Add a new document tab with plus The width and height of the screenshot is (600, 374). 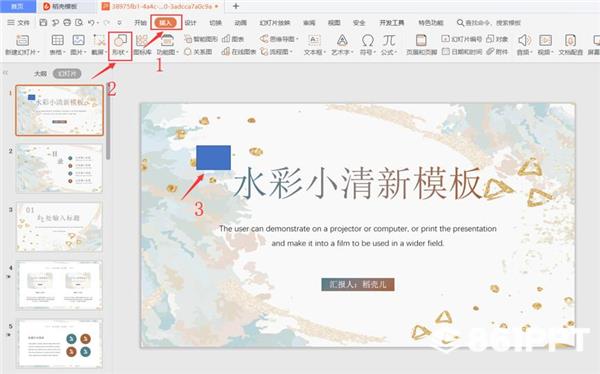pos(236,6)
